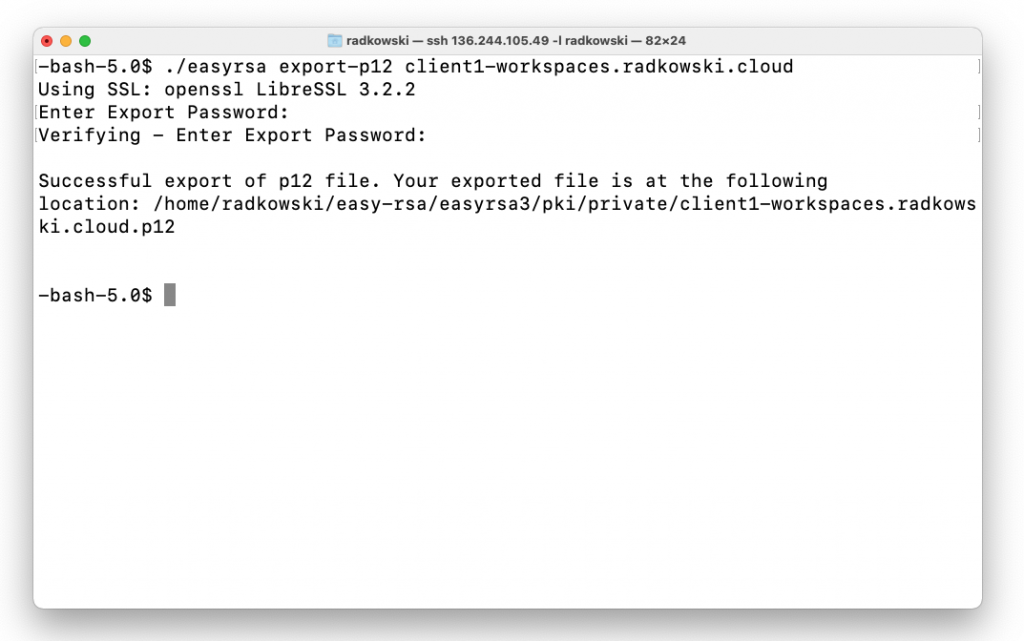Image resolution: width=1024 pixels, height=641 pixels.
Task: Zoom the window with the green button
Action: click(85, 41)
